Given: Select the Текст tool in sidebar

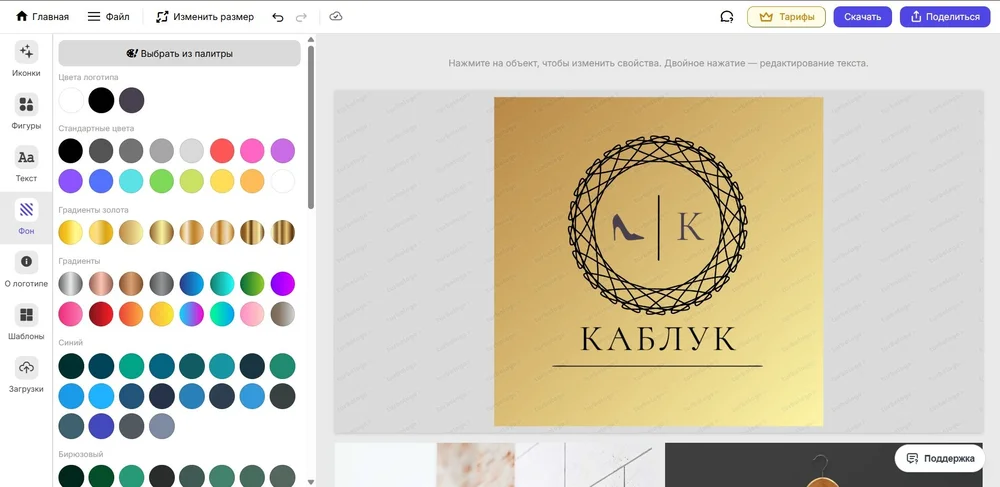Looking at the screenshot, I should (x=26, y=164).
